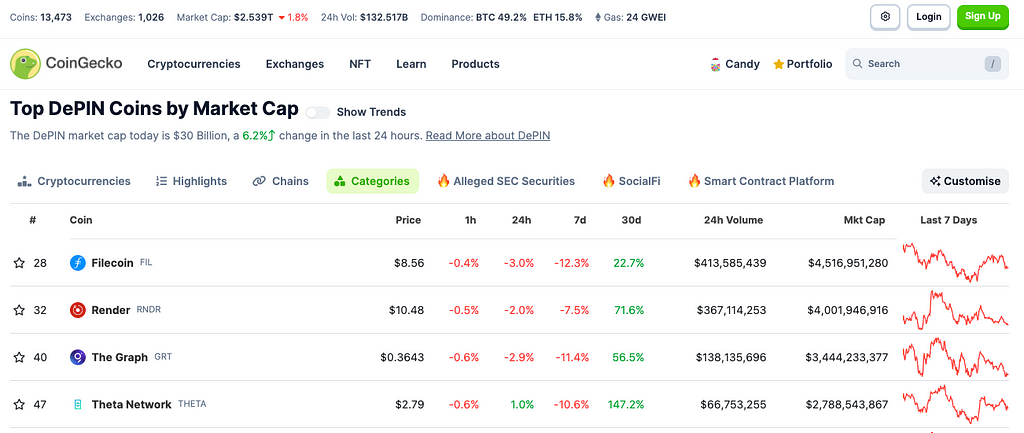Sort by the 1h column header
Image resolution: width=1024 pixels, height=433 pixels.
click(x=470, y=220)
